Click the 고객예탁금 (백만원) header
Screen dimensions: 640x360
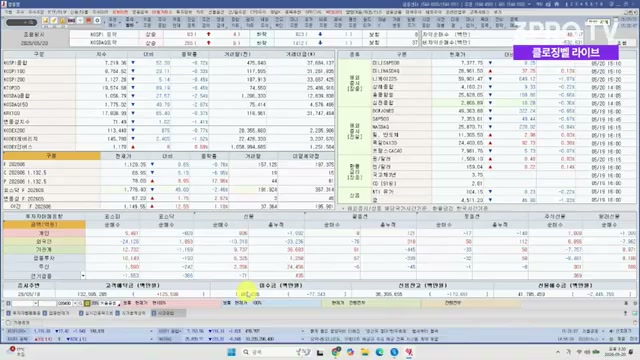click(x=133, y=285)
